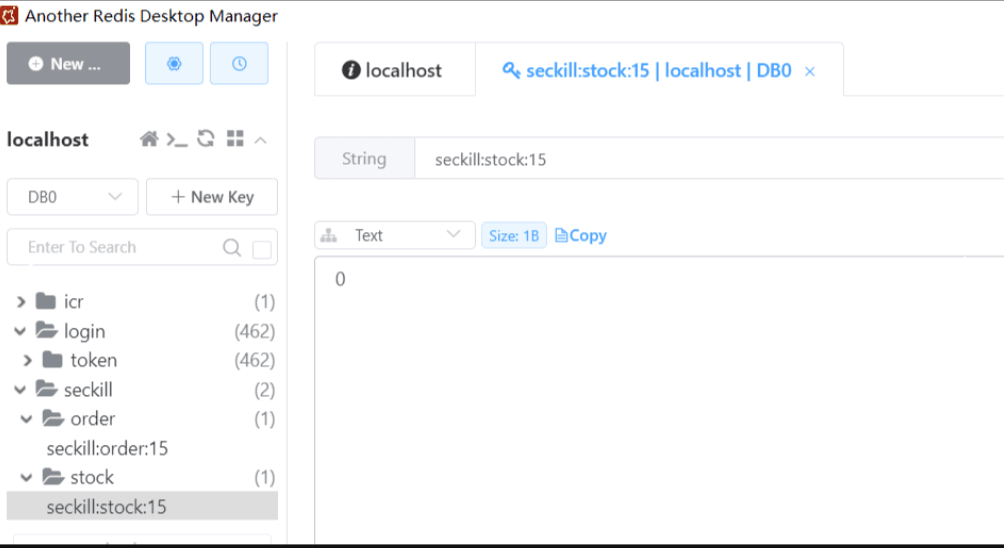The height and width of the screenshot is (548, 1004).
Task: Collapse the localhost connection panel
Action: click(x=261, y=140)
